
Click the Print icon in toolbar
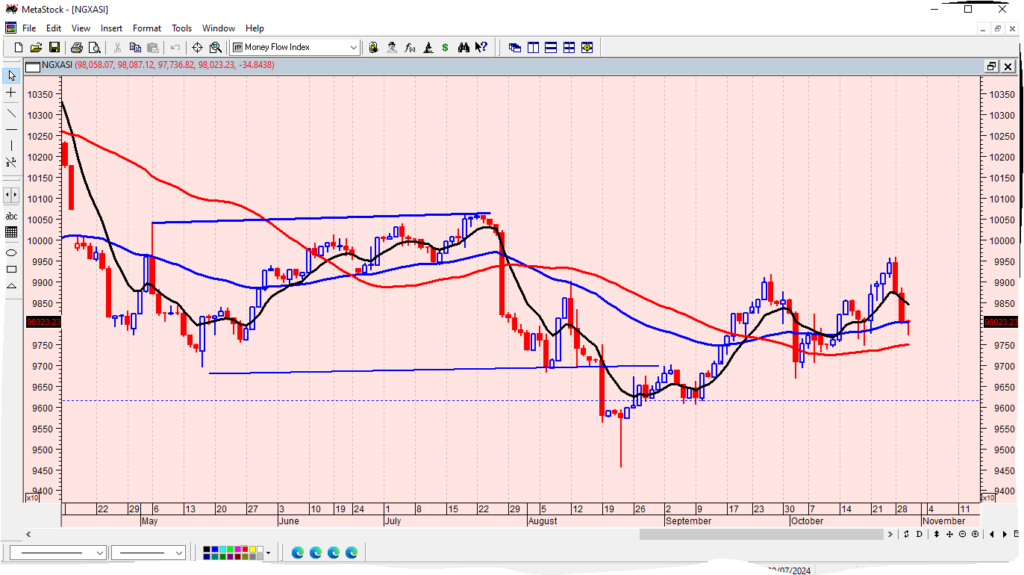76,47
